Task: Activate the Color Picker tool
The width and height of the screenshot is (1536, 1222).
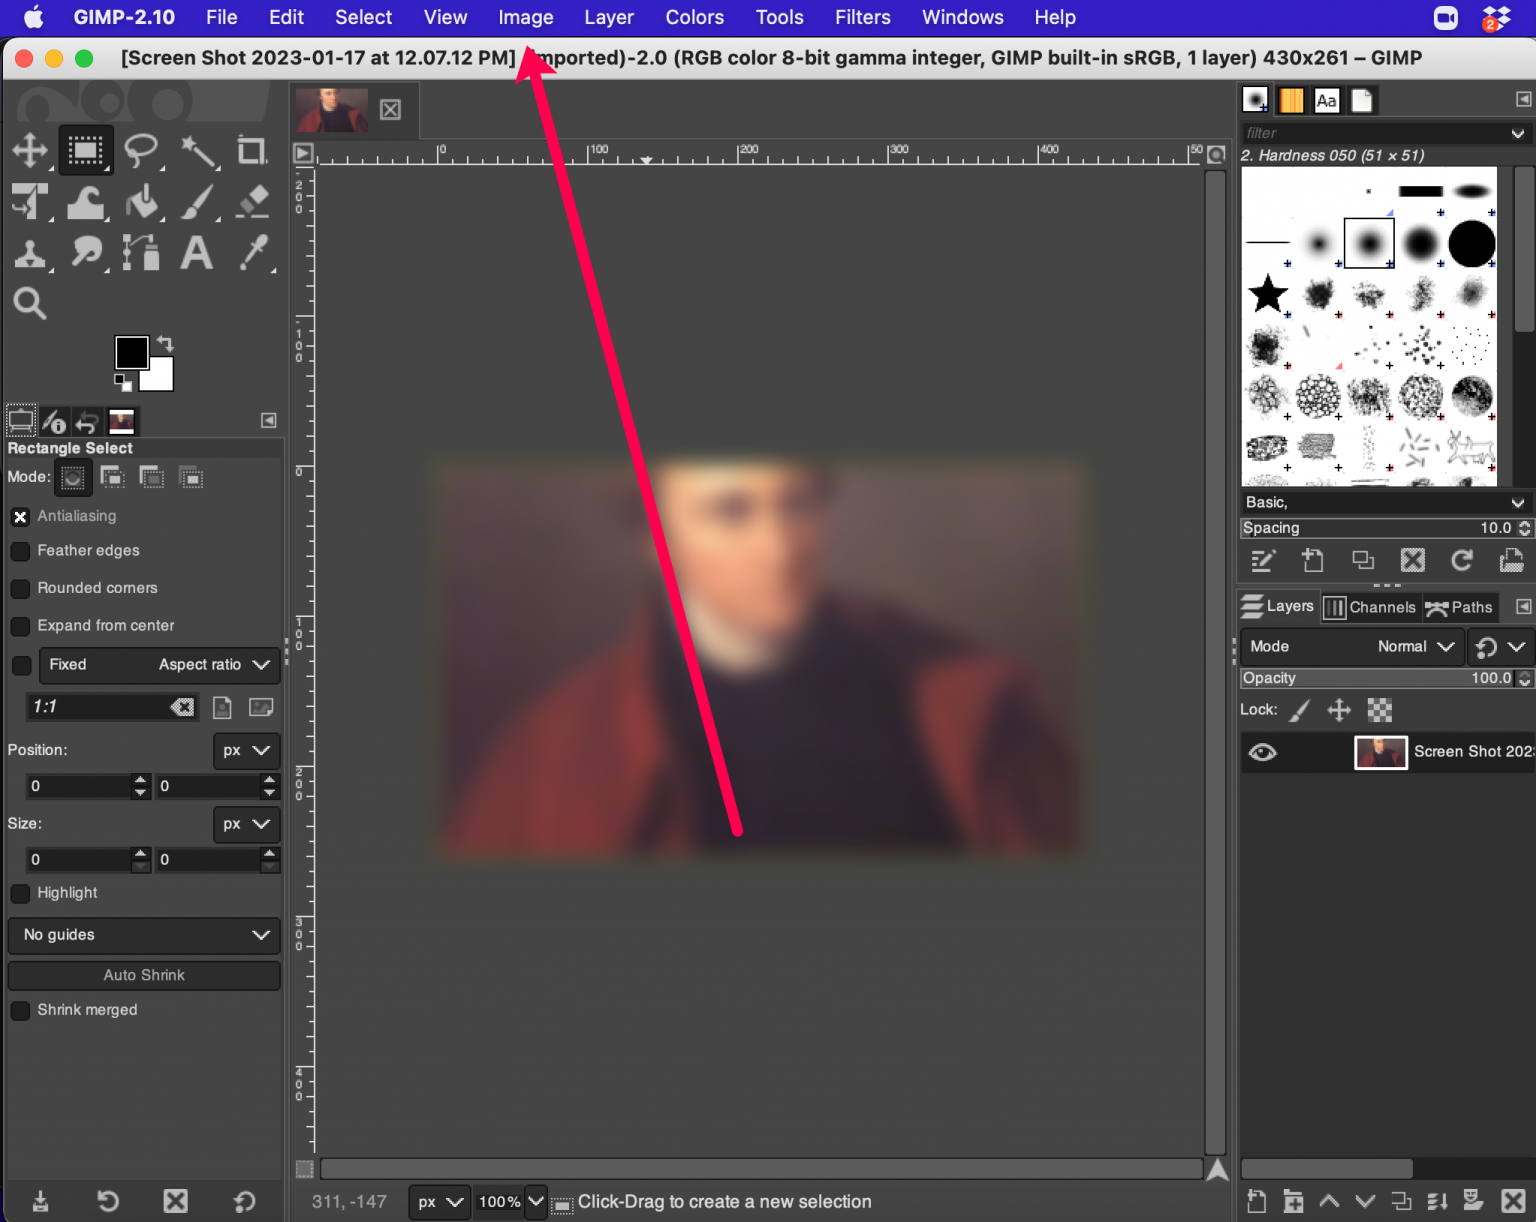Action: point(253,253)
